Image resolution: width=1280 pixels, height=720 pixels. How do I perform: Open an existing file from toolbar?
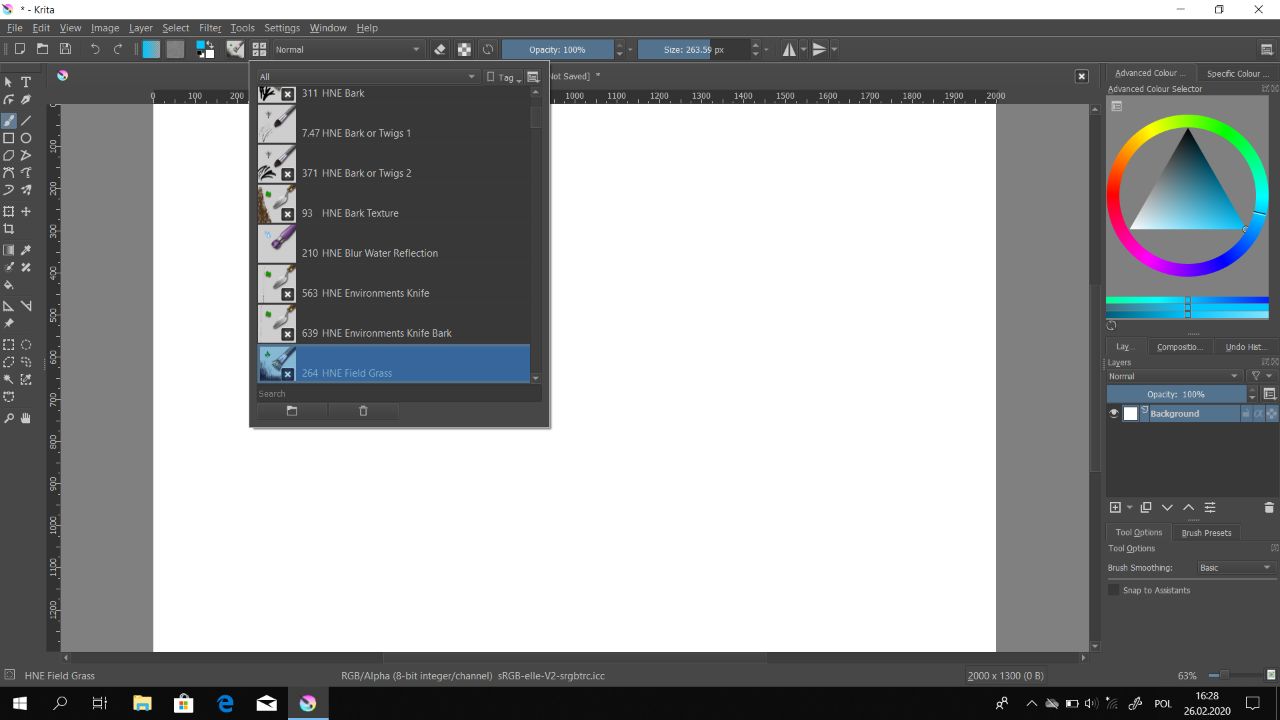(x=42, y=49)
